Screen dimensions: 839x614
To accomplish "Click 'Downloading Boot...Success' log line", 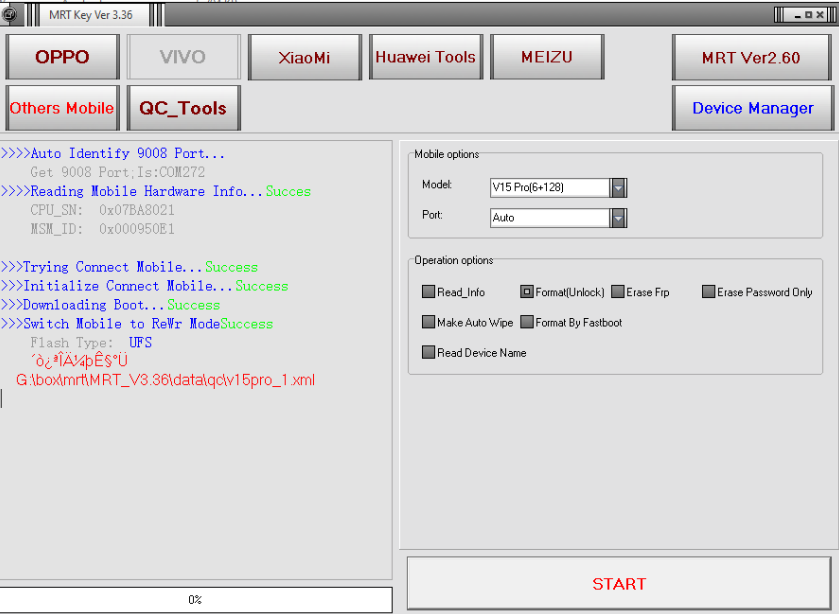I will pyautogui.click(x=110, y=305).
